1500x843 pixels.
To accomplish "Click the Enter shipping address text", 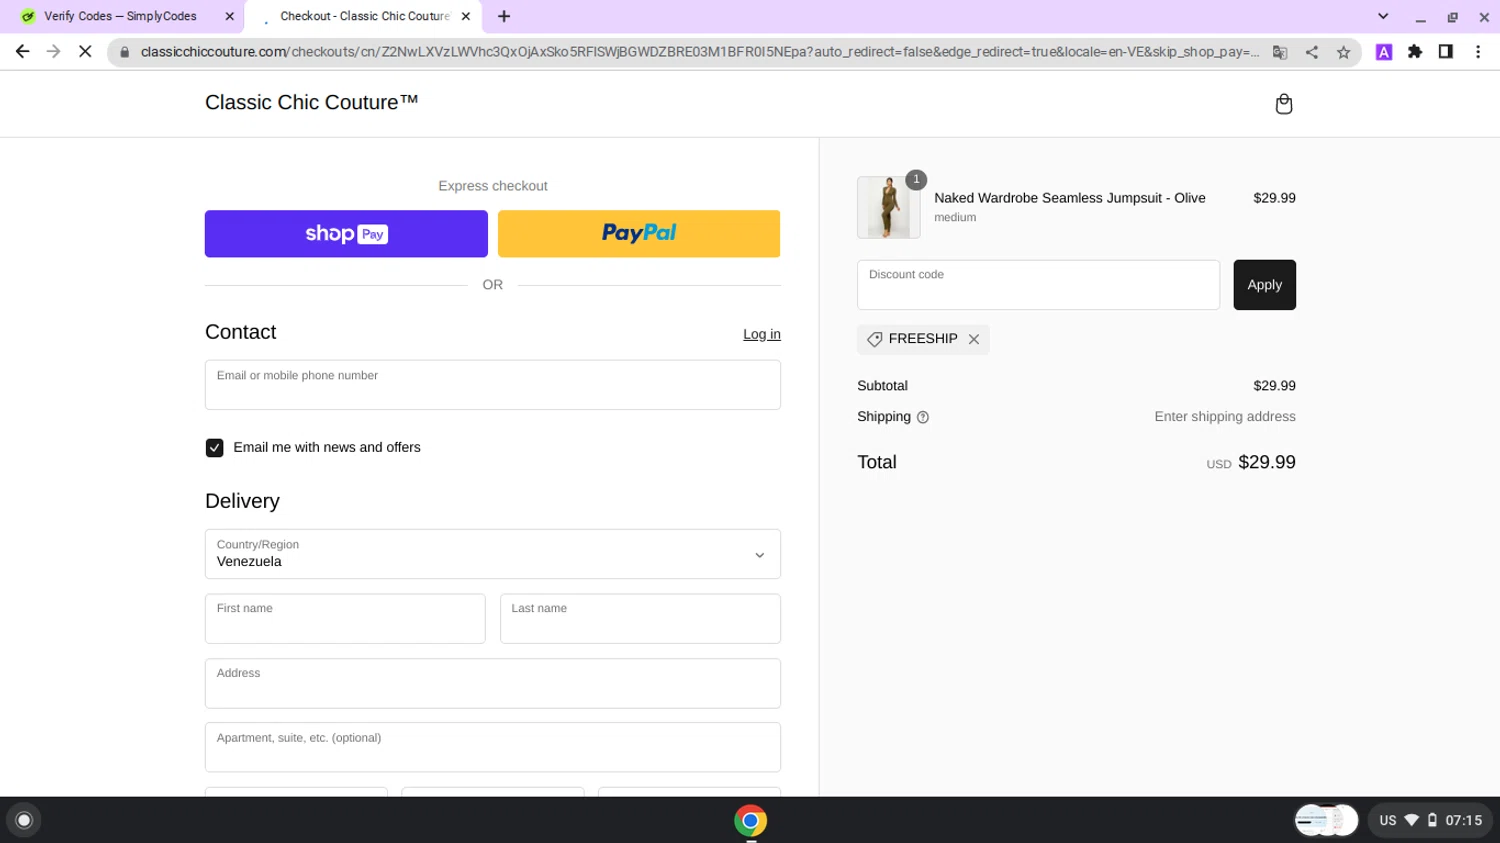I will tap(1224, 417).
